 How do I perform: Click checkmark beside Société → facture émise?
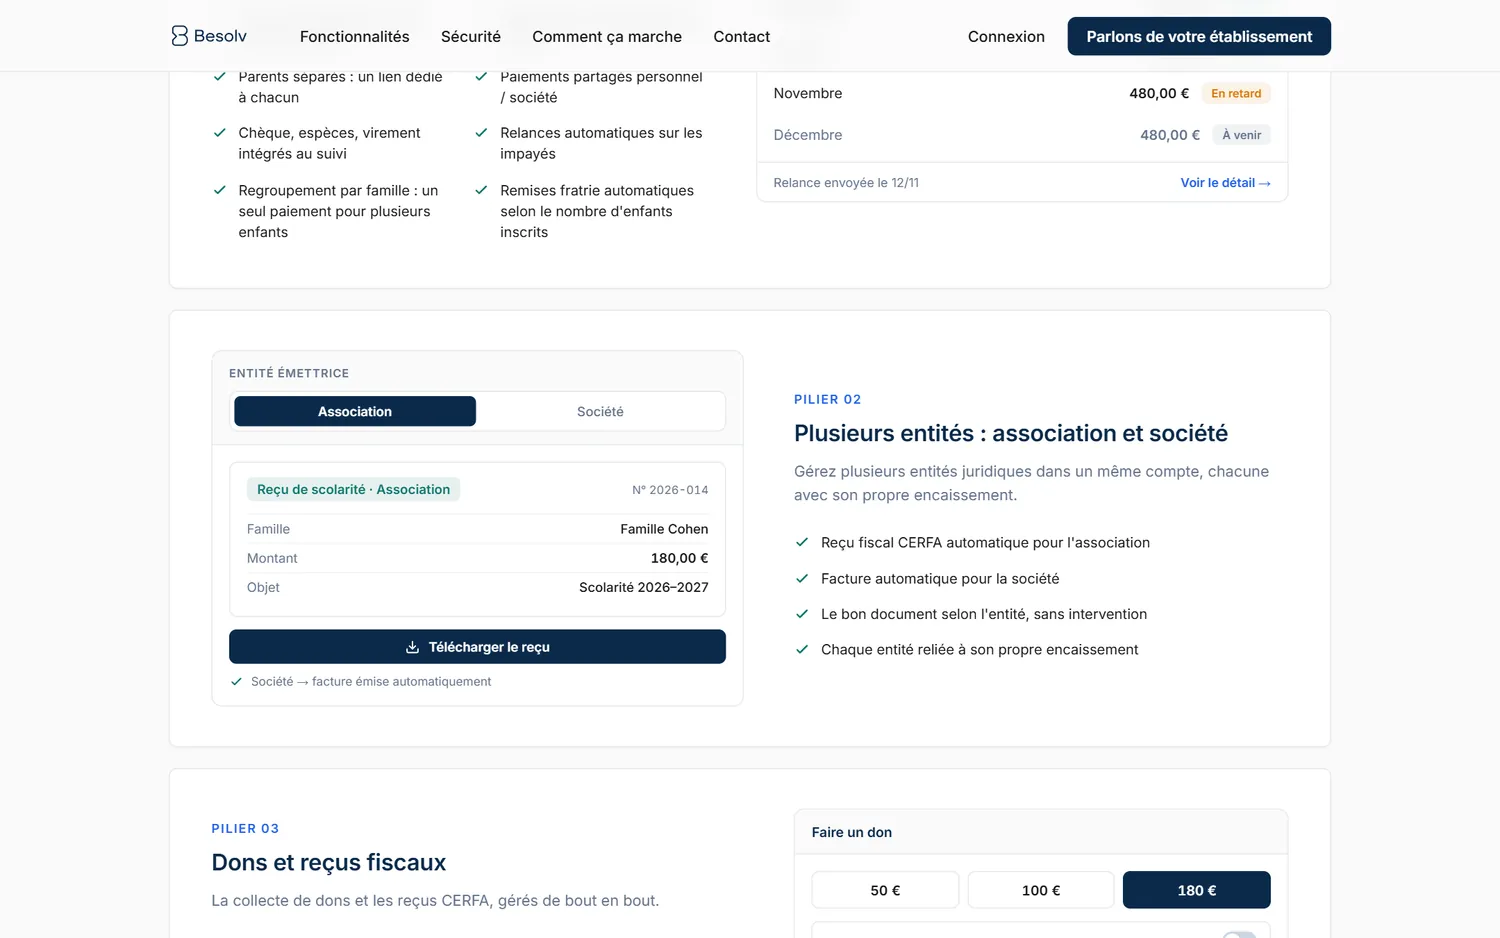click(237, 681)
